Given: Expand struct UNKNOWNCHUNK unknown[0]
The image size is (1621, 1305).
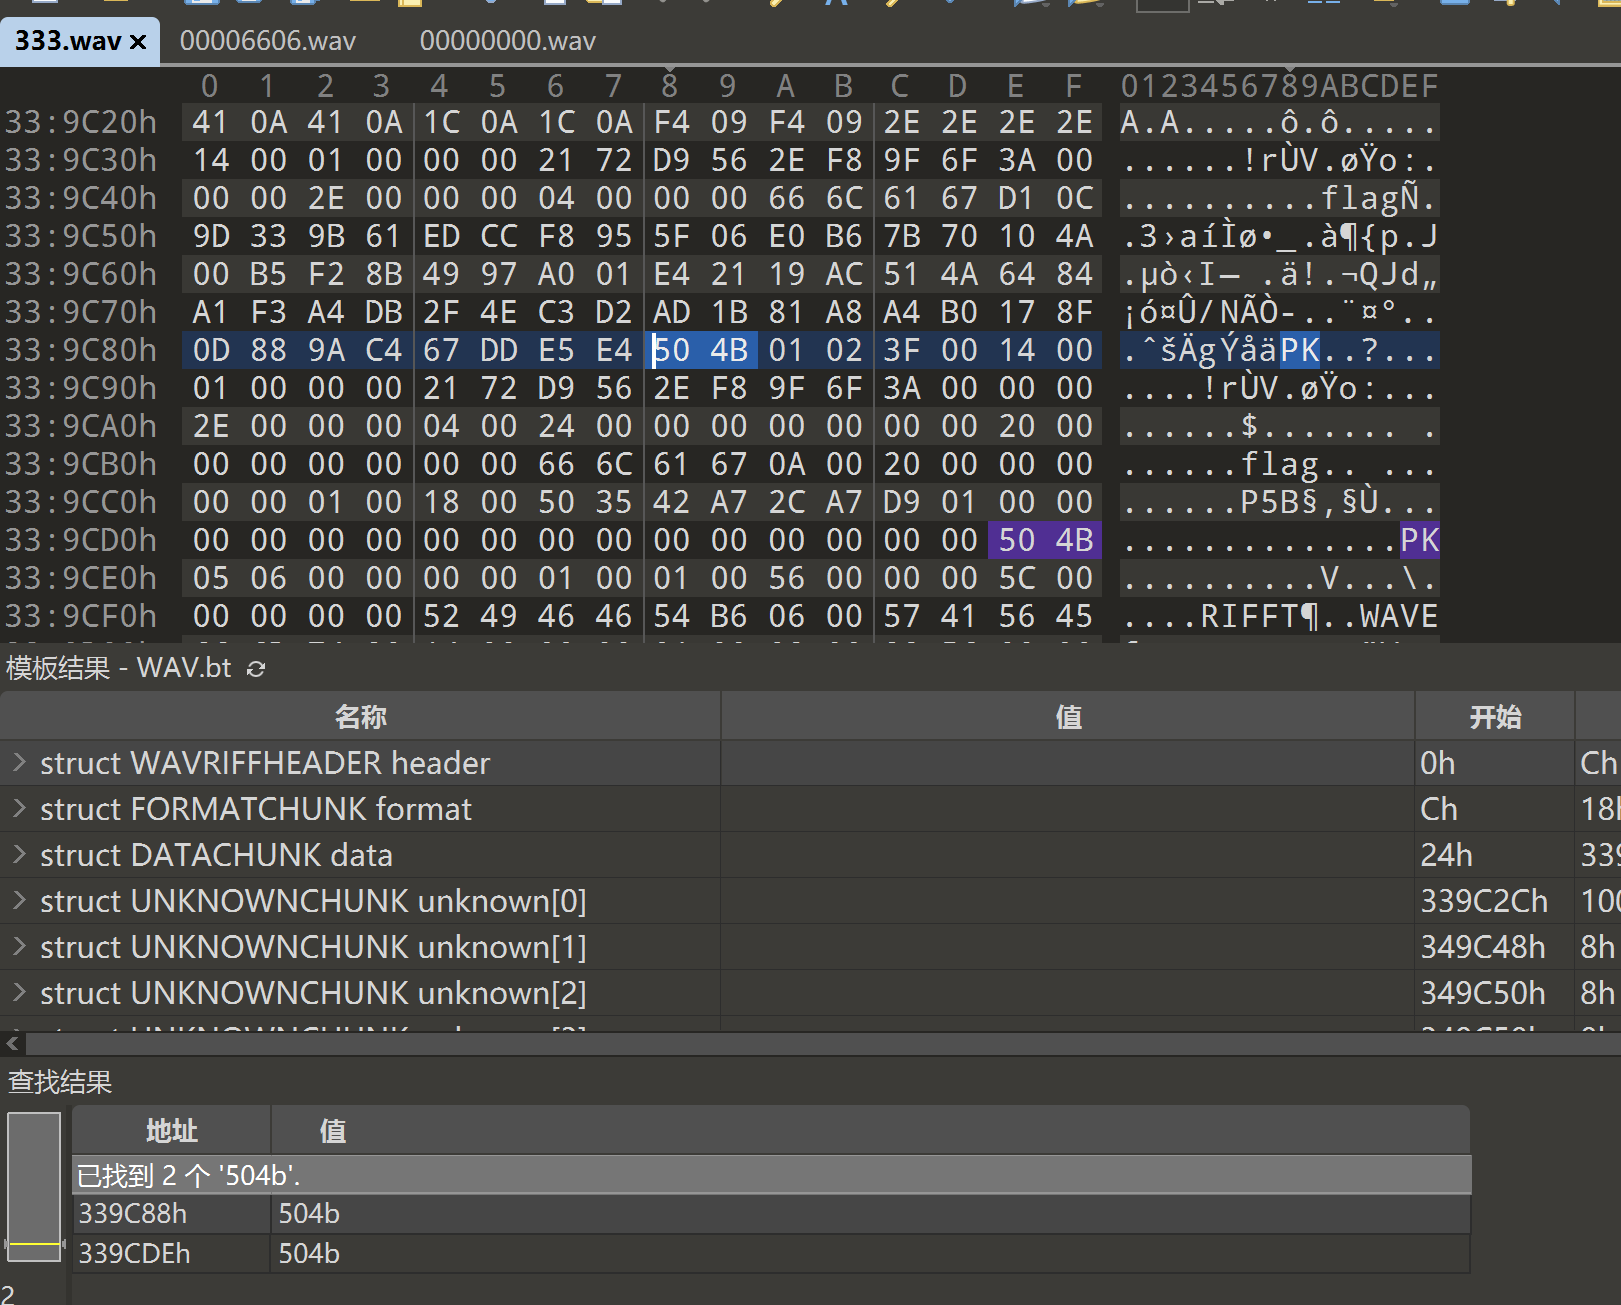Looking at the screenshot, I should (x=19, y=900).
